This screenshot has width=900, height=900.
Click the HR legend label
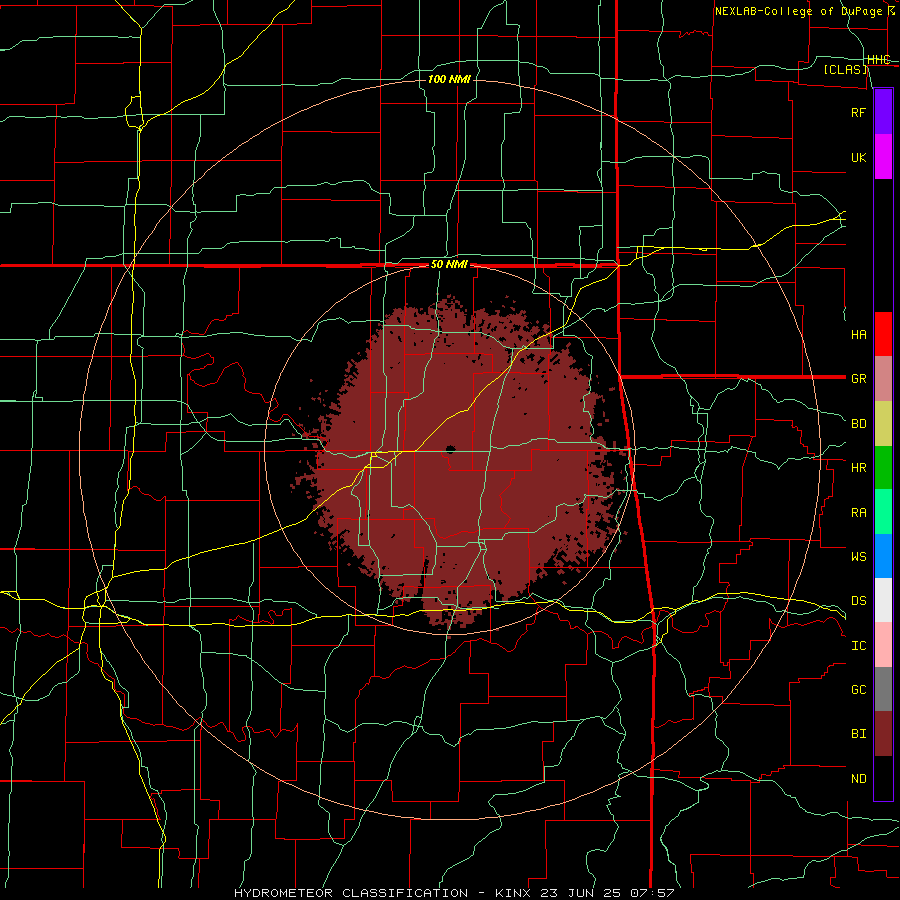pos(858,468)
